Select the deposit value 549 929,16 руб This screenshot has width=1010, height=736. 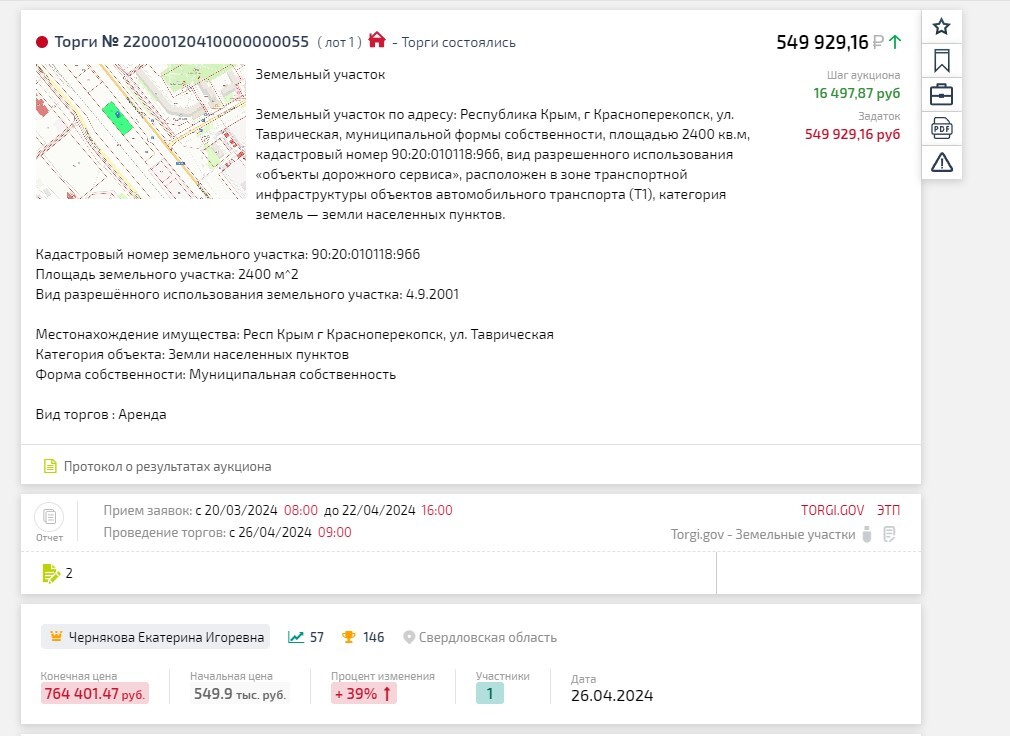(852, 135)
